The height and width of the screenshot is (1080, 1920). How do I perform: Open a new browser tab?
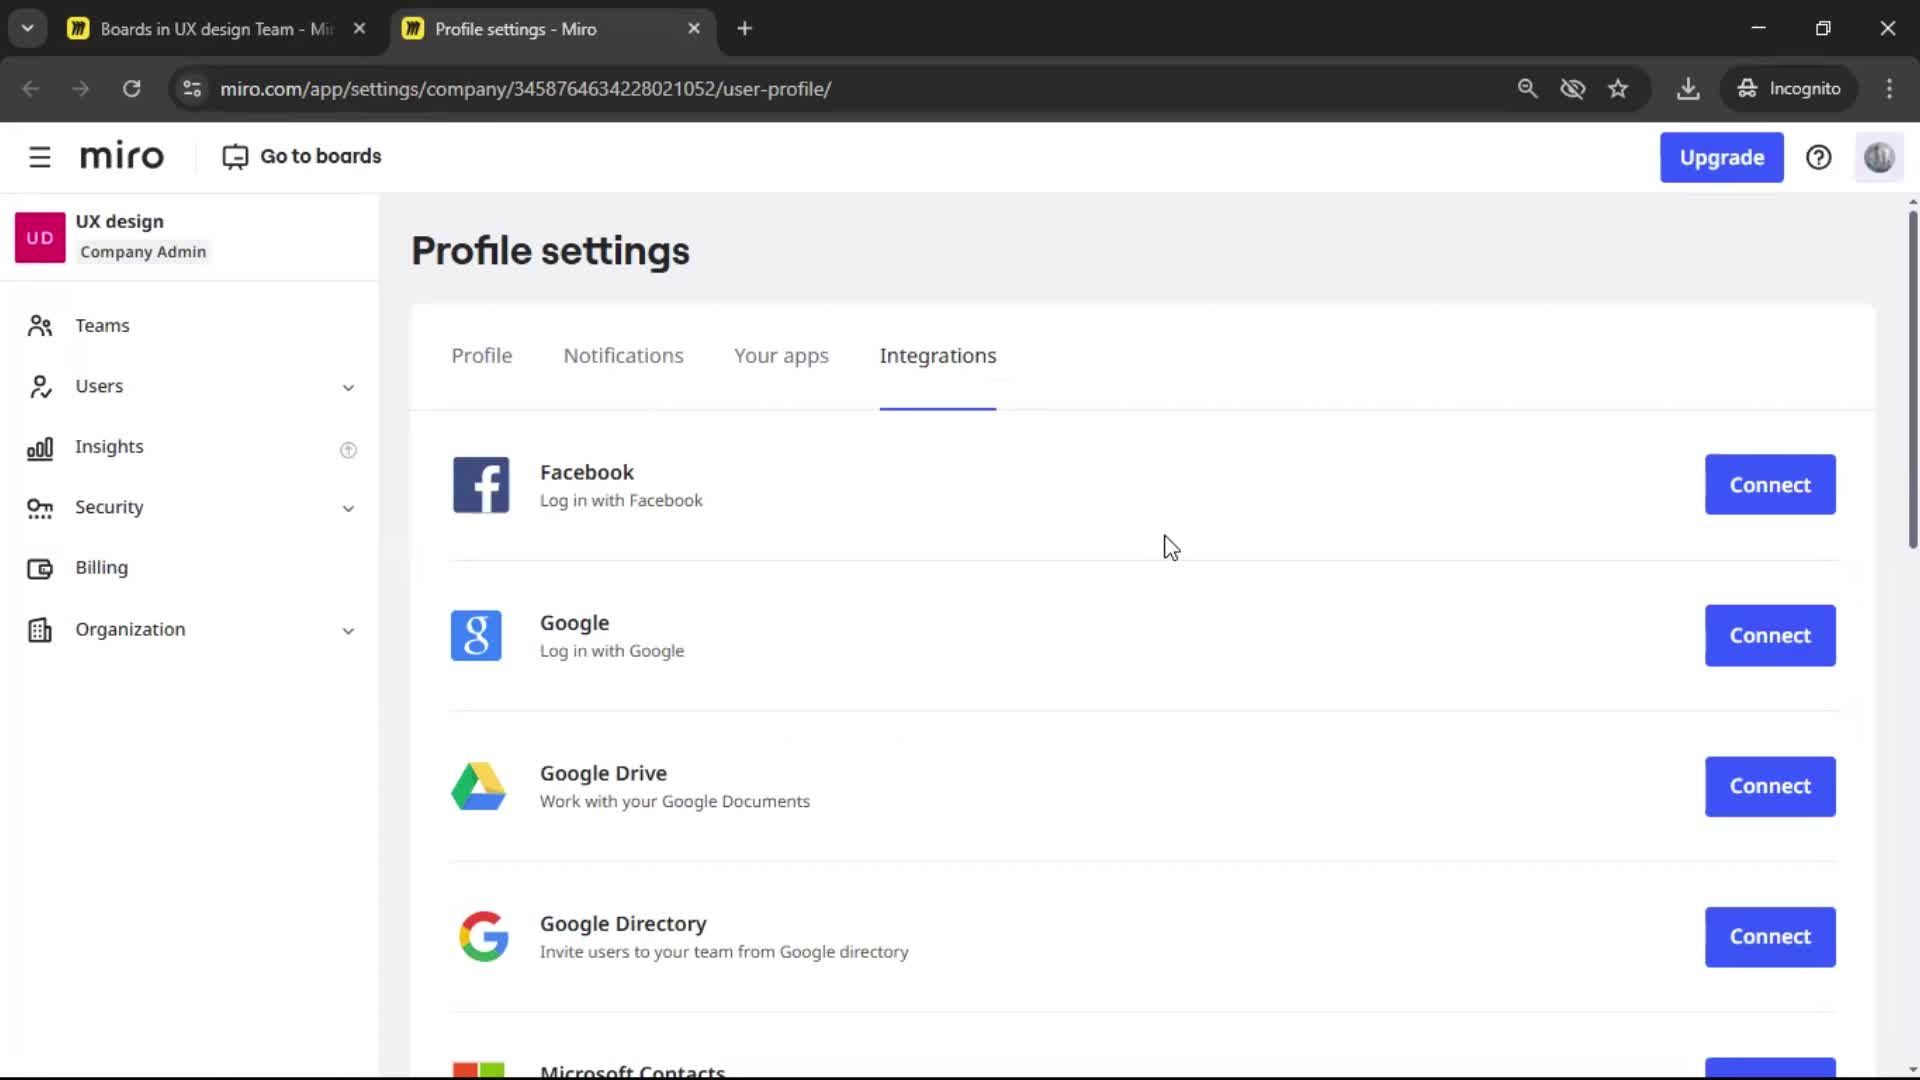(744, 29)
